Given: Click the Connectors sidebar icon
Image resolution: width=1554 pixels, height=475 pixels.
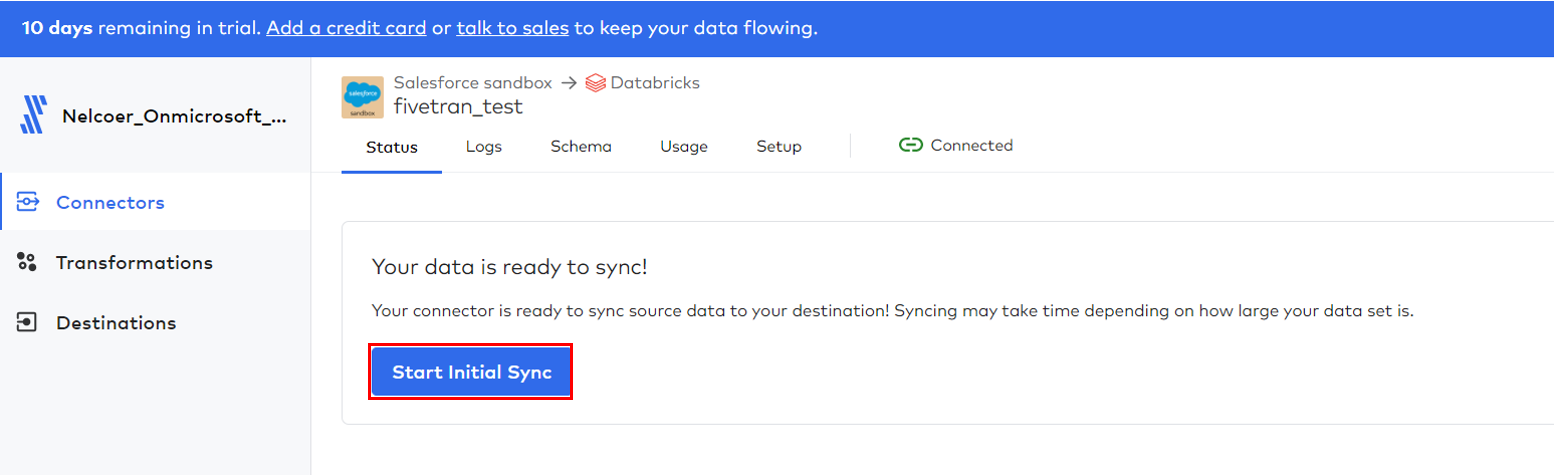Looking at the screenshot, I should tap(27, 202).
